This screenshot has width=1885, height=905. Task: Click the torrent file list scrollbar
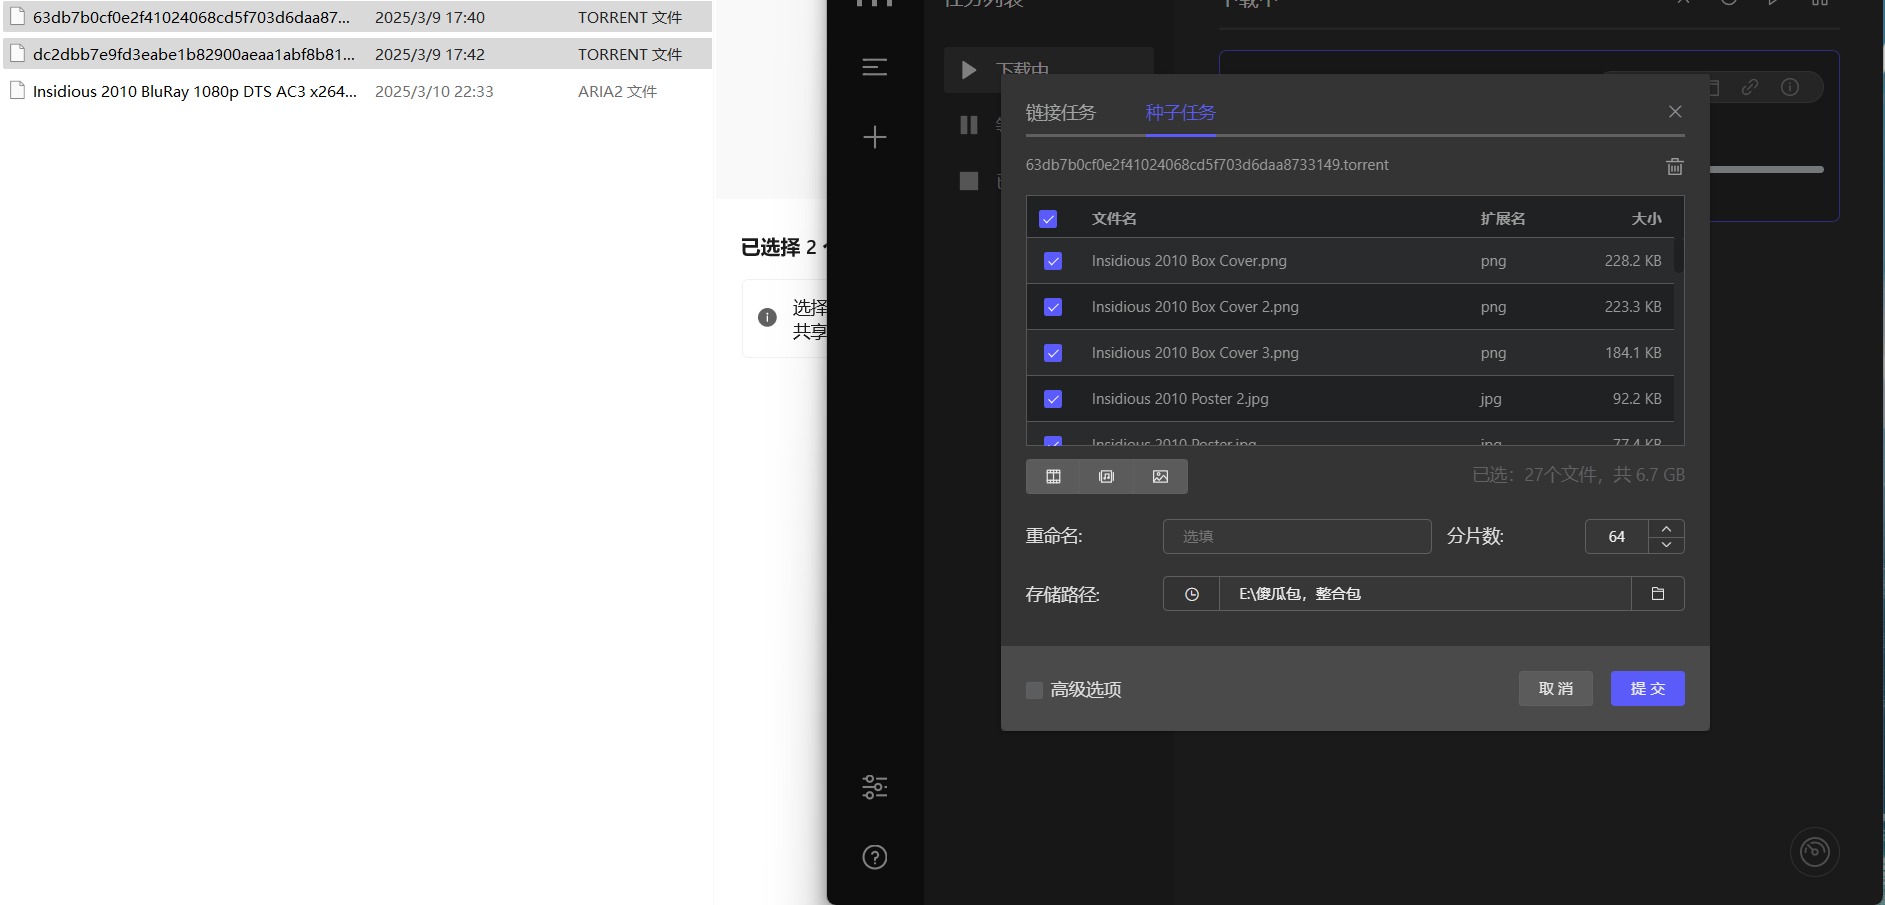[x=1679, y=255]
